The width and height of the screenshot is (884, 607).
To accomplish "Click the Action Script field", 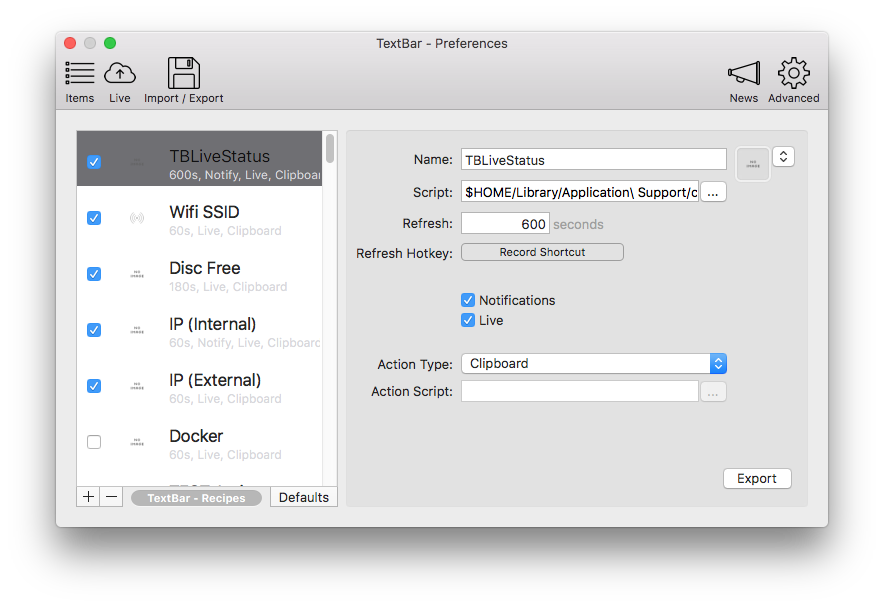I will [580, 391].
